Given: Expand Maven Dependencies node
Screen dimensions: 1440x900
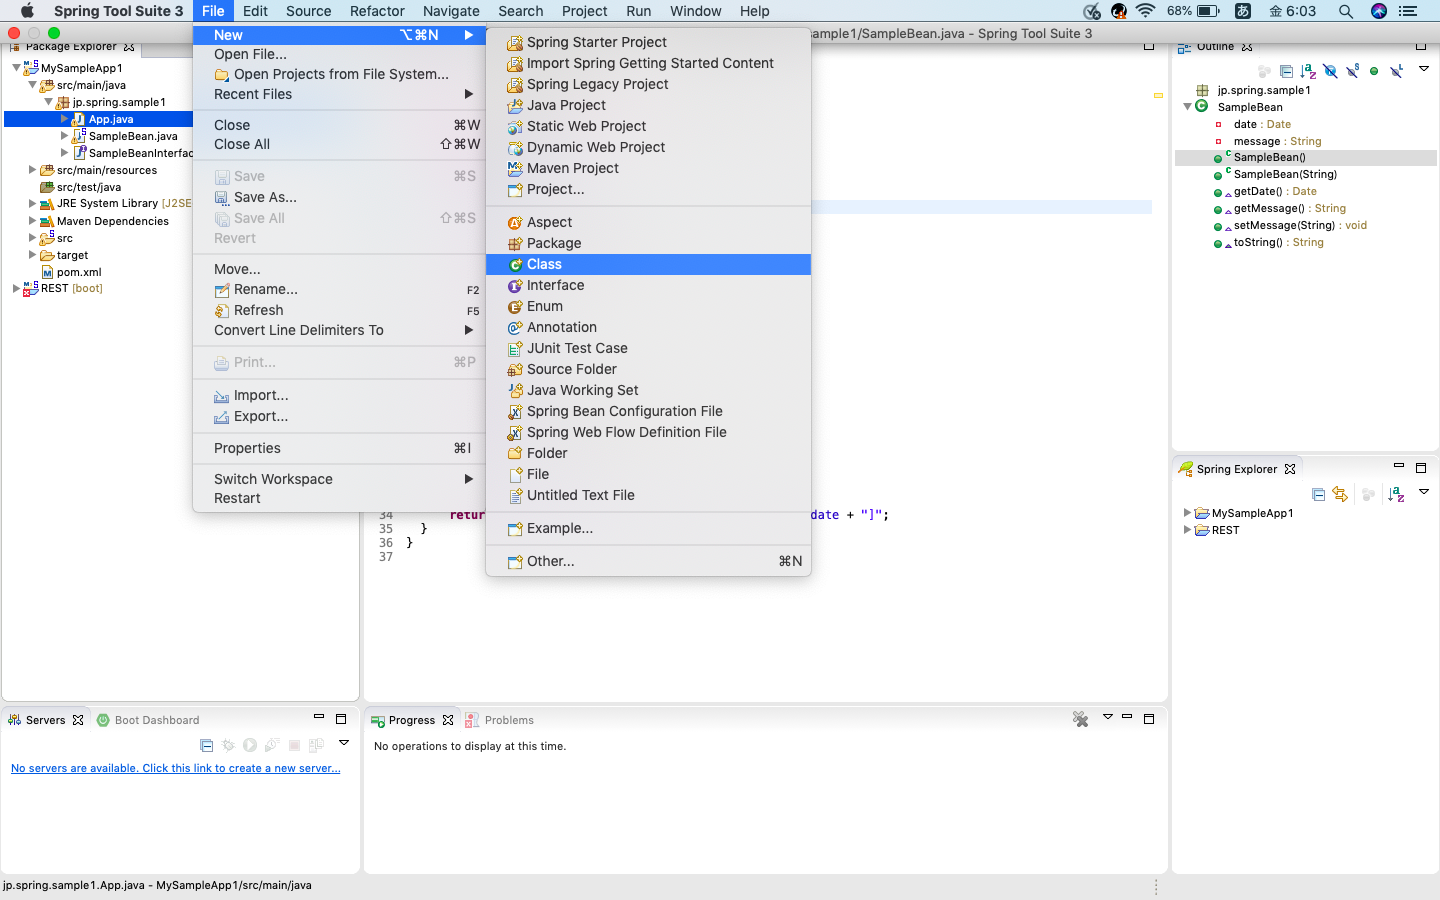Looking at the screenshot, I should point(32,221).
